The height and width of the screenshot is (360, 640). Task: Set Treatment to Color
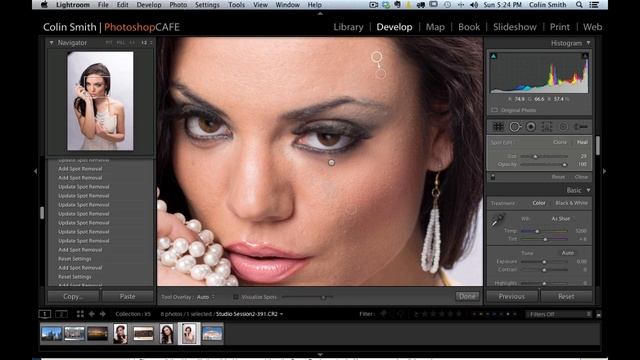pos(539,203)
